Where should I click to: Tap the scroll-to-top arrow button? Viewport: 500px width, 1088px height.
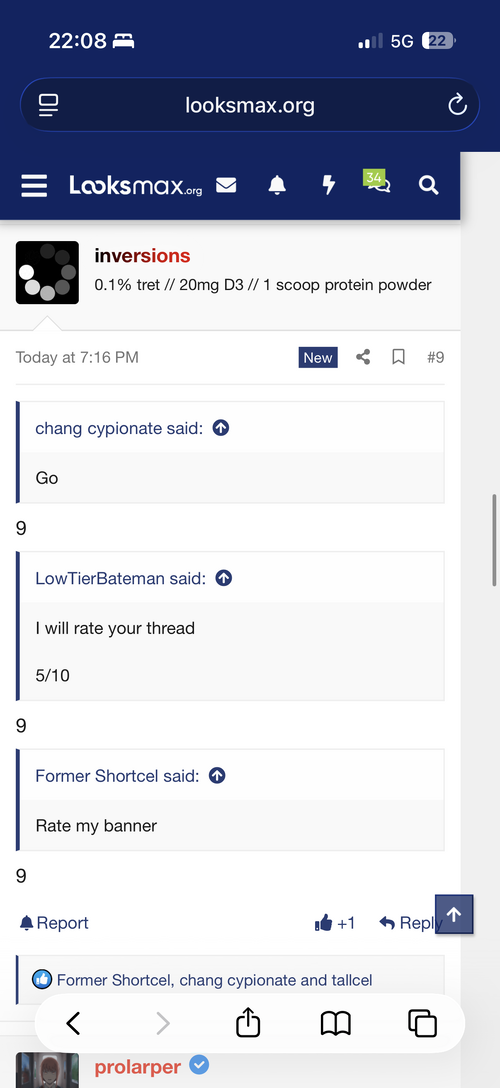click(454, 915)
